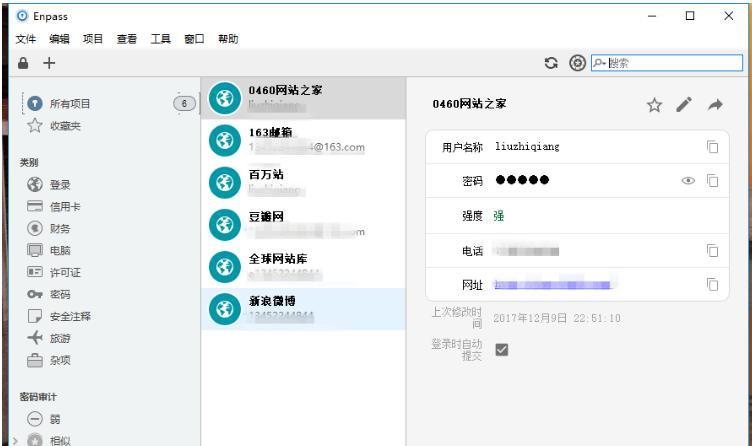Reveal password with the eye icon
This screenshot has height=446, width=752.
[x=688, y=181]
